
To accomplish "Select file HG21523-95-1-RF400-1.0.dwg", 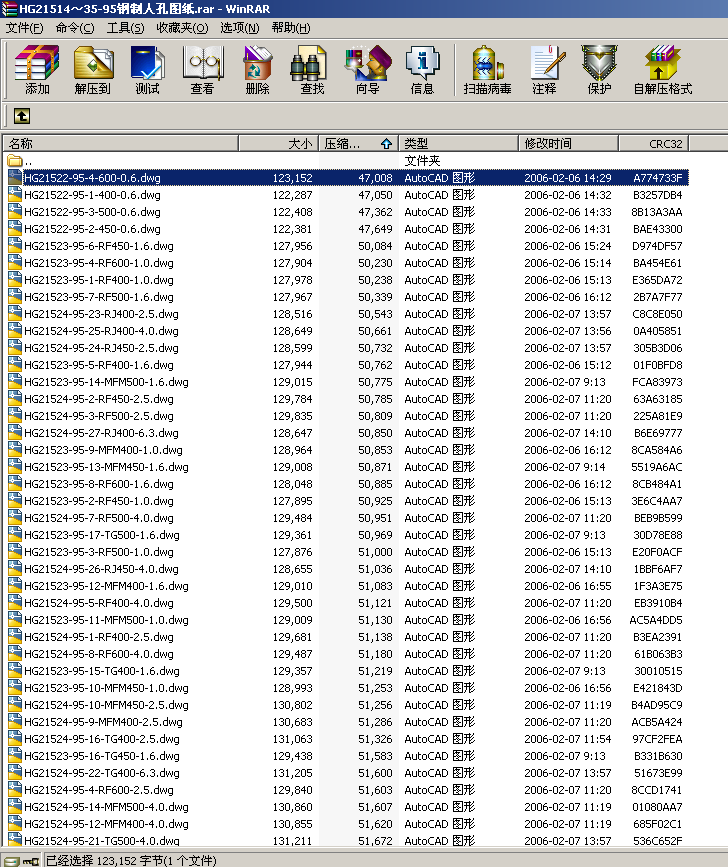I will tap(98, 280).
